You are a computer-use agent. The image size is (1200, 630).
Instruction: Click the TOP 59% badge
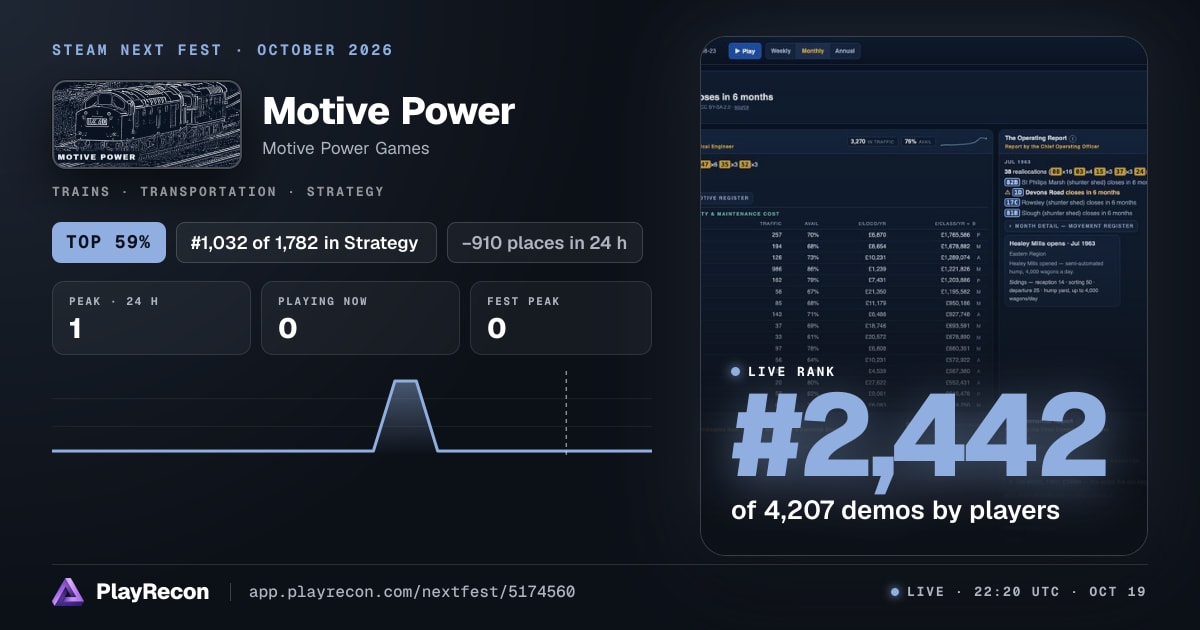click(109, 242)
